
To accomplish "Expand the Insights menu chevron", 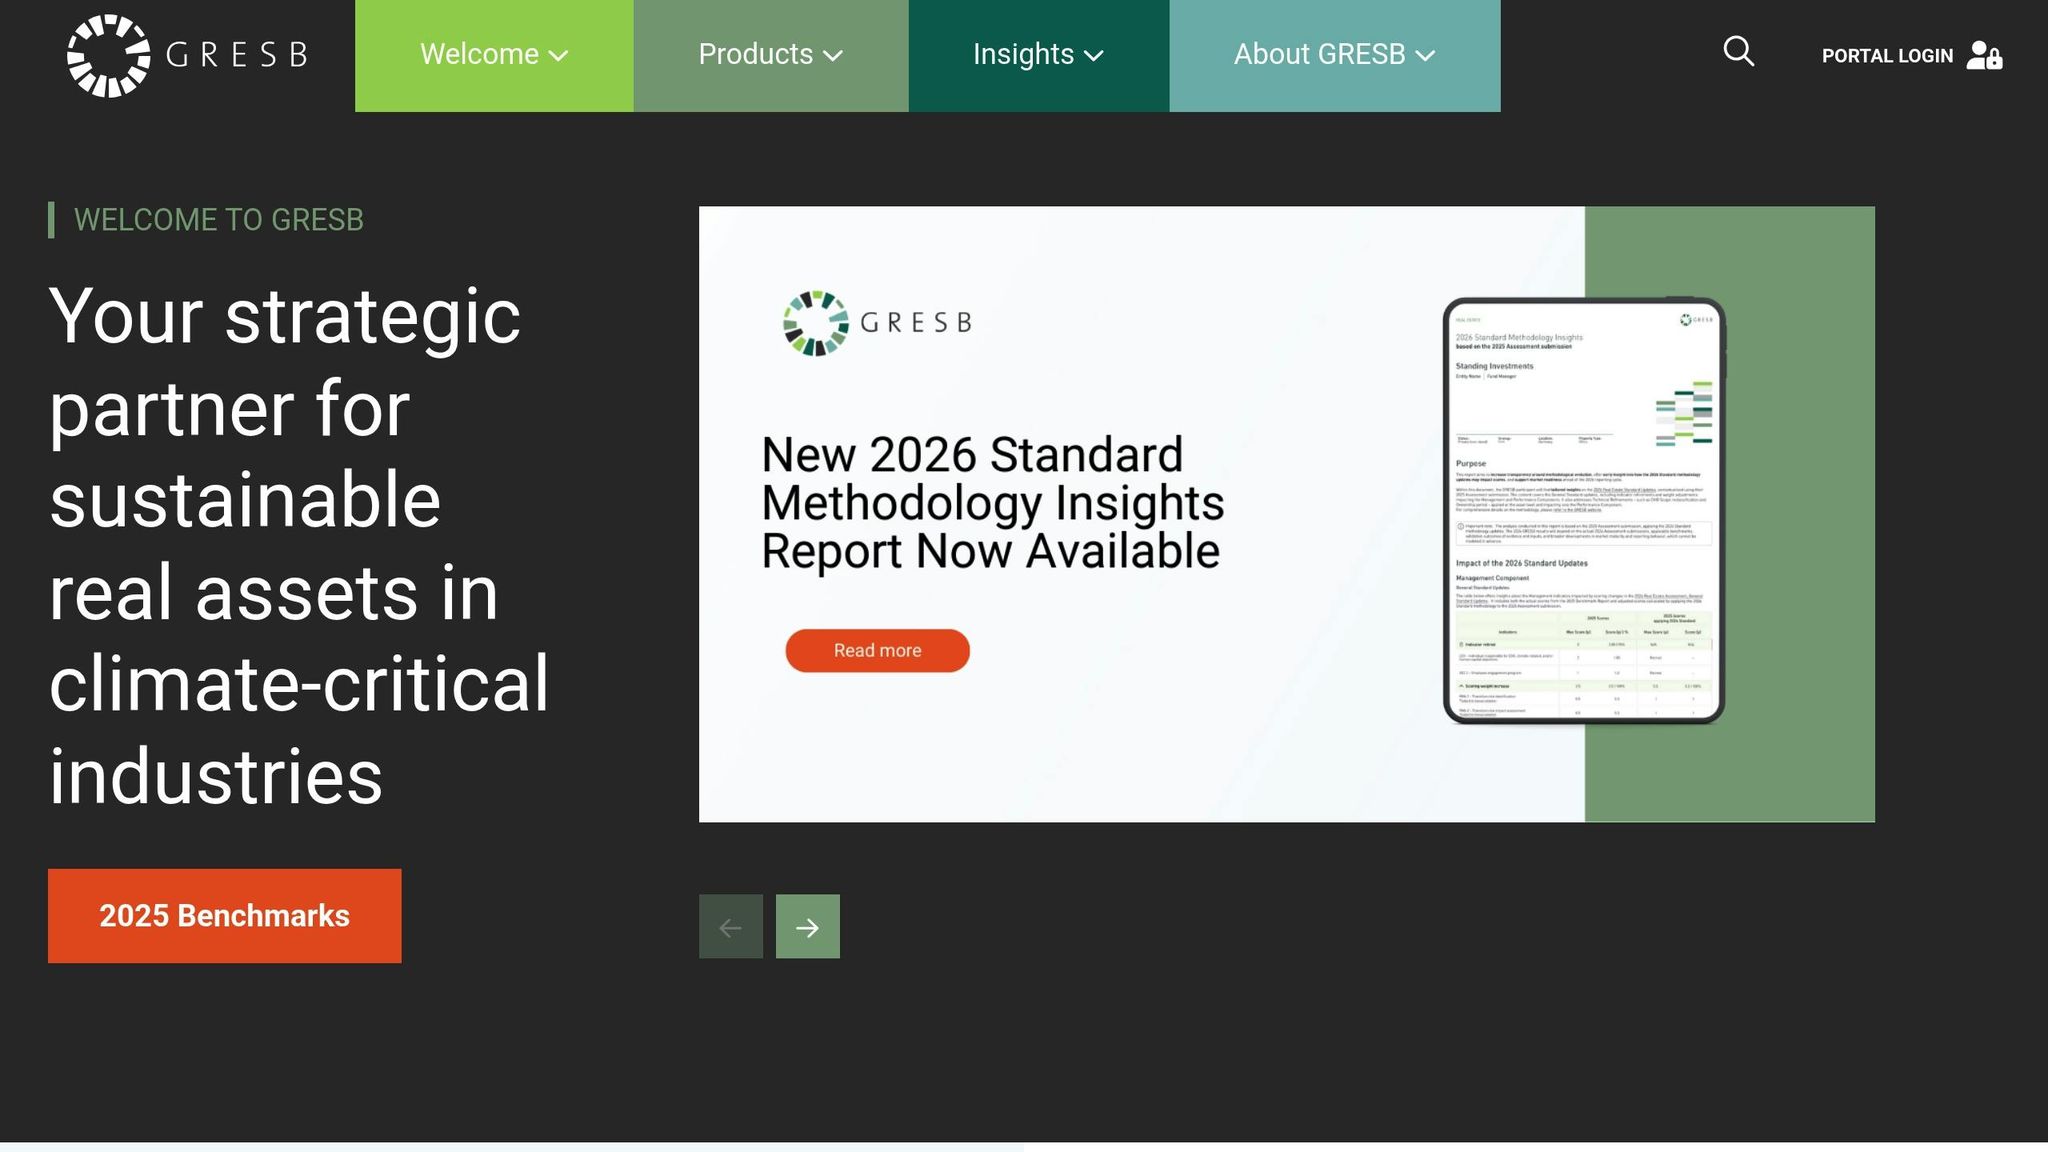I will pos(1094,56).
